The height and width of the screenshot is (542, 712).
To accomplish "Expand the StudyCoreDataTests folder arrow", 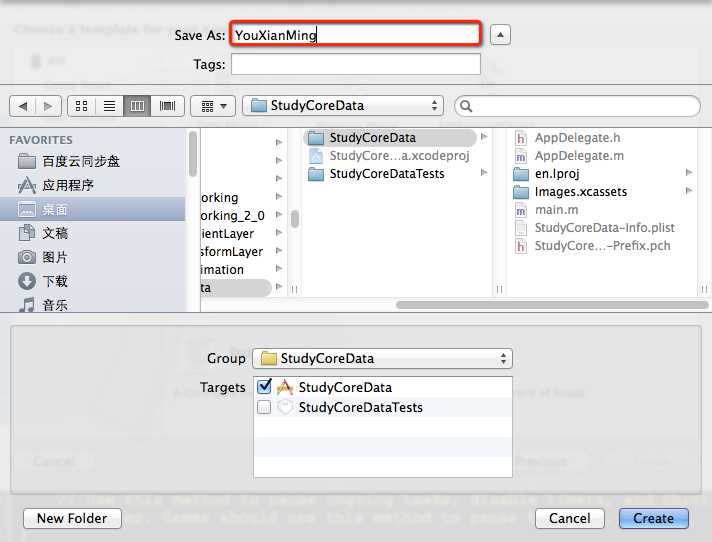I will point(484,173).
